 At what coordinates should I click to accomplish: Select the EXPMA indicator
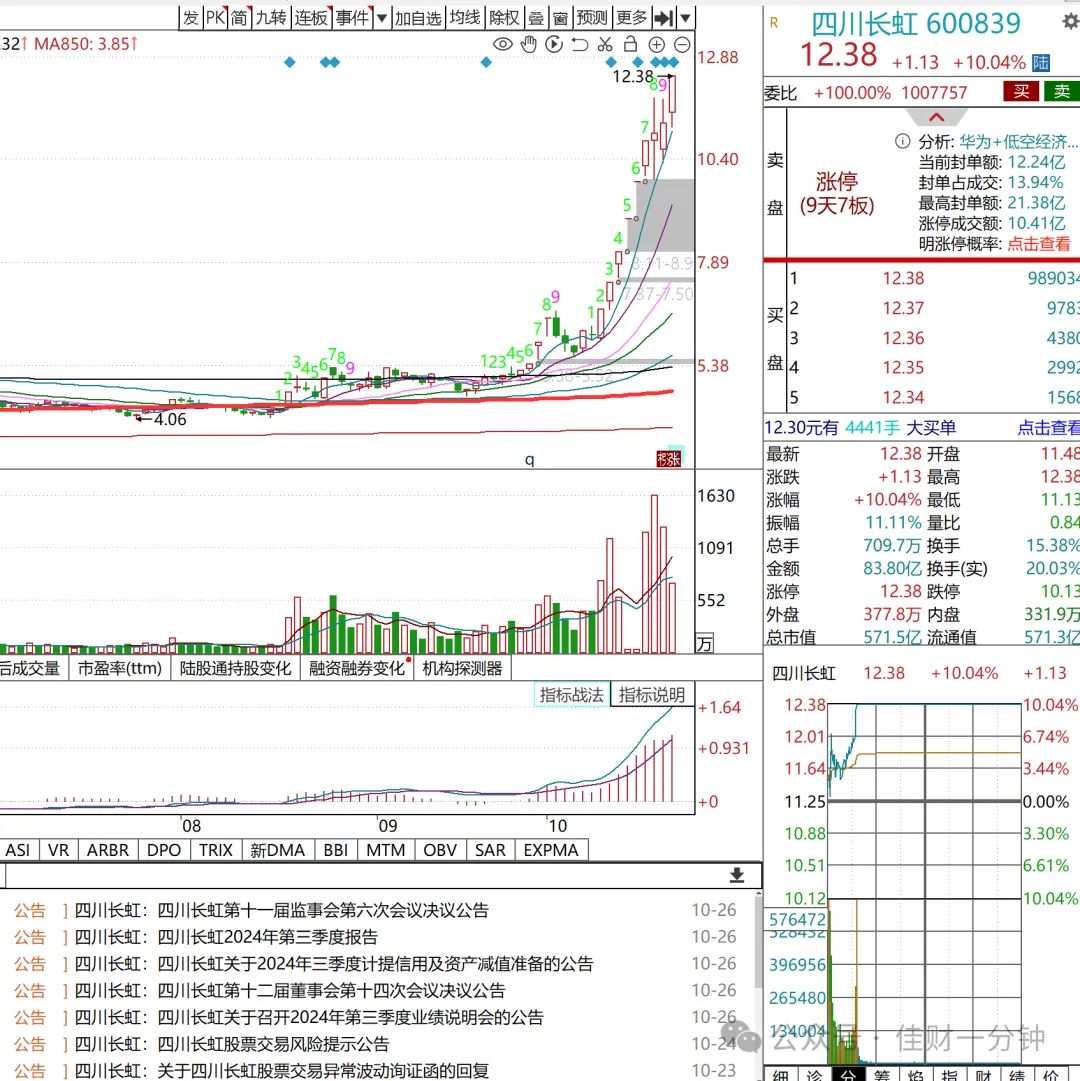pos(551,850)
